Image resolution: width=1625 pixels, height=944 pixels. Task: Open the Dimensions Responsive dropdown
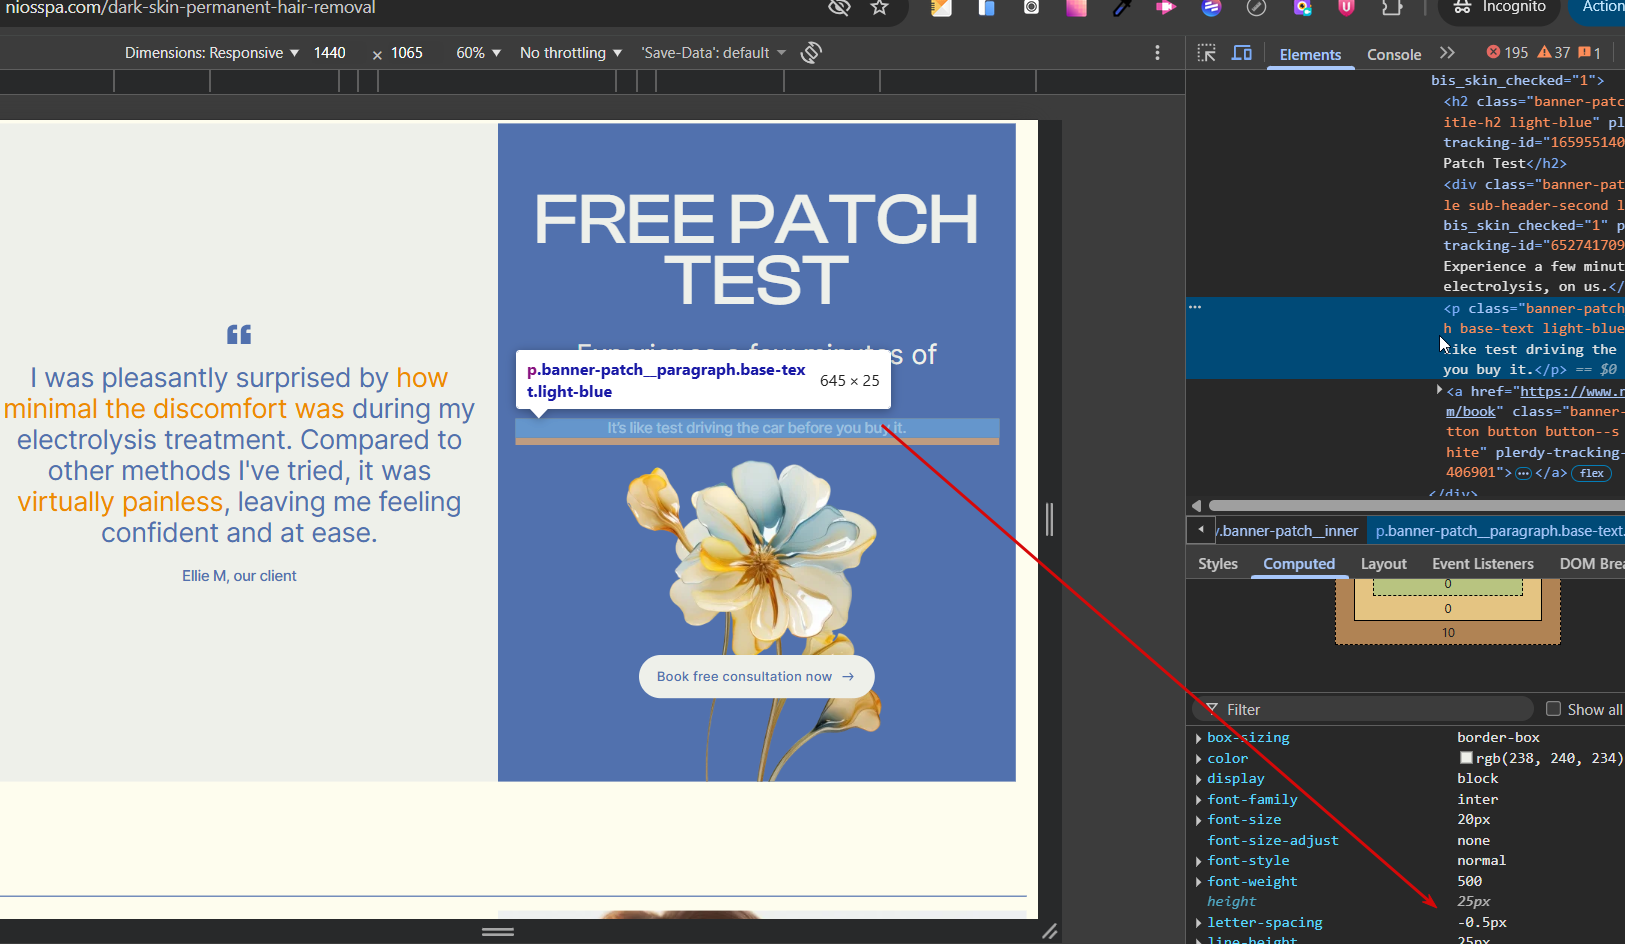(211, 53)
